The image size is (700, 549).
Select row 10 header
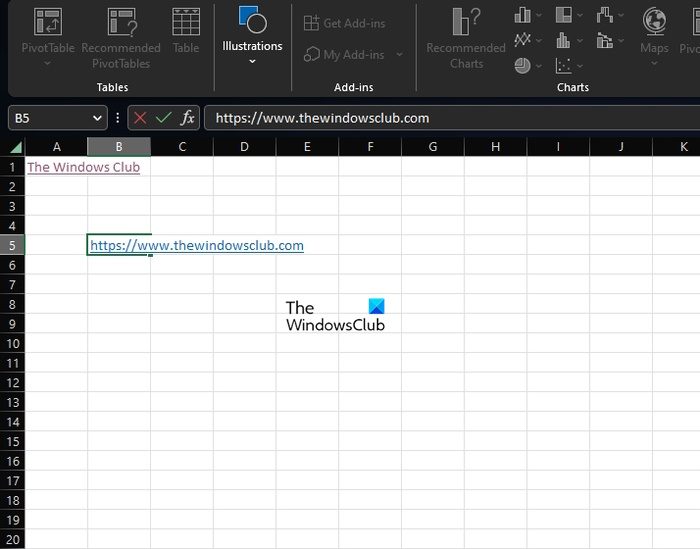[x=12, y=344]
